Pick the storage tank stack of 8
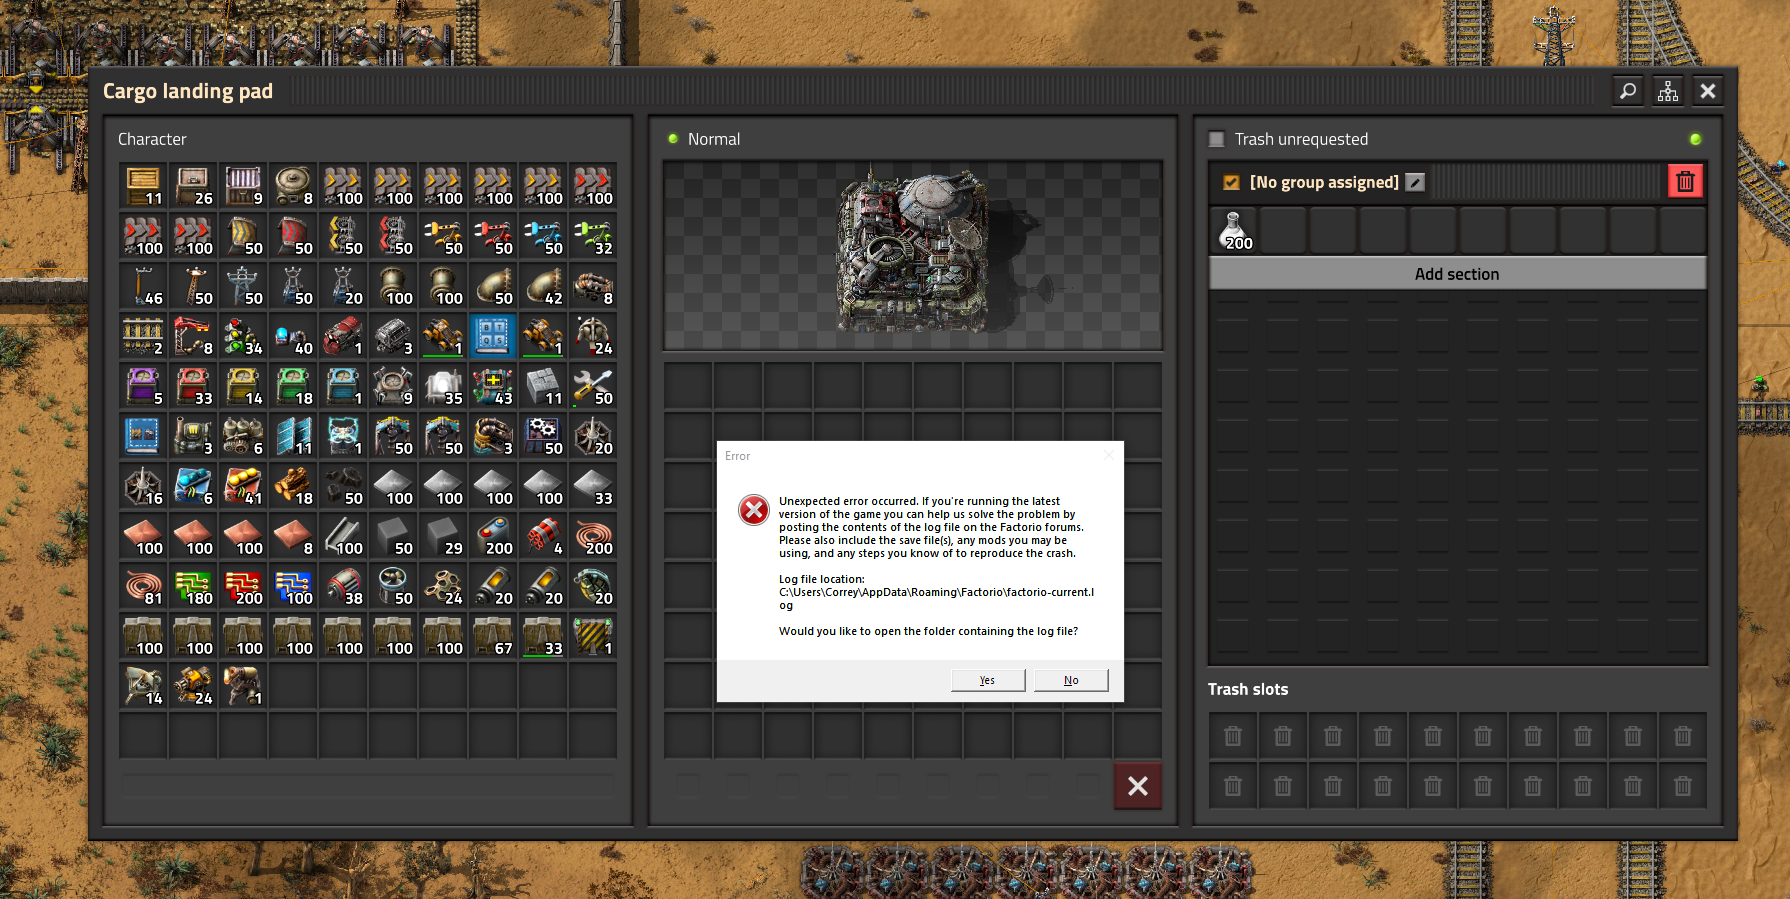1790x899 pixels. [293, 186]
